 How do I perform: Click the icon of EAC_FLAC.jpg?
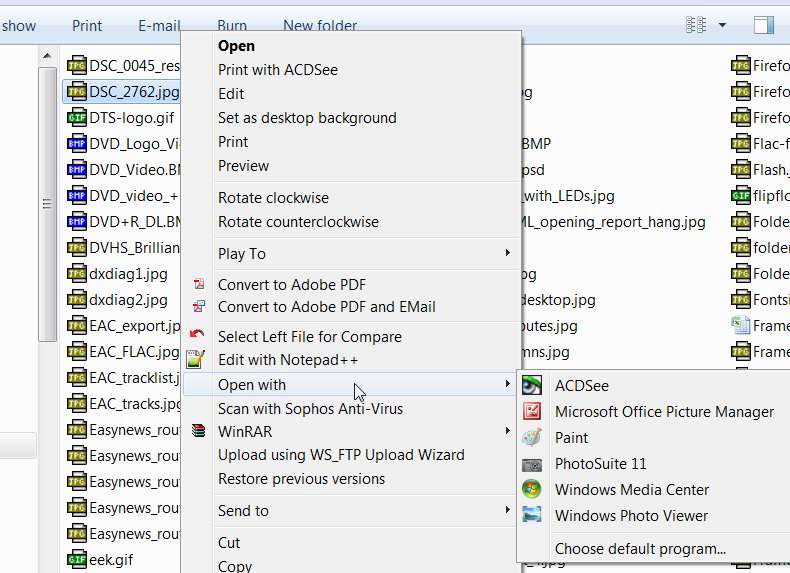76,351
